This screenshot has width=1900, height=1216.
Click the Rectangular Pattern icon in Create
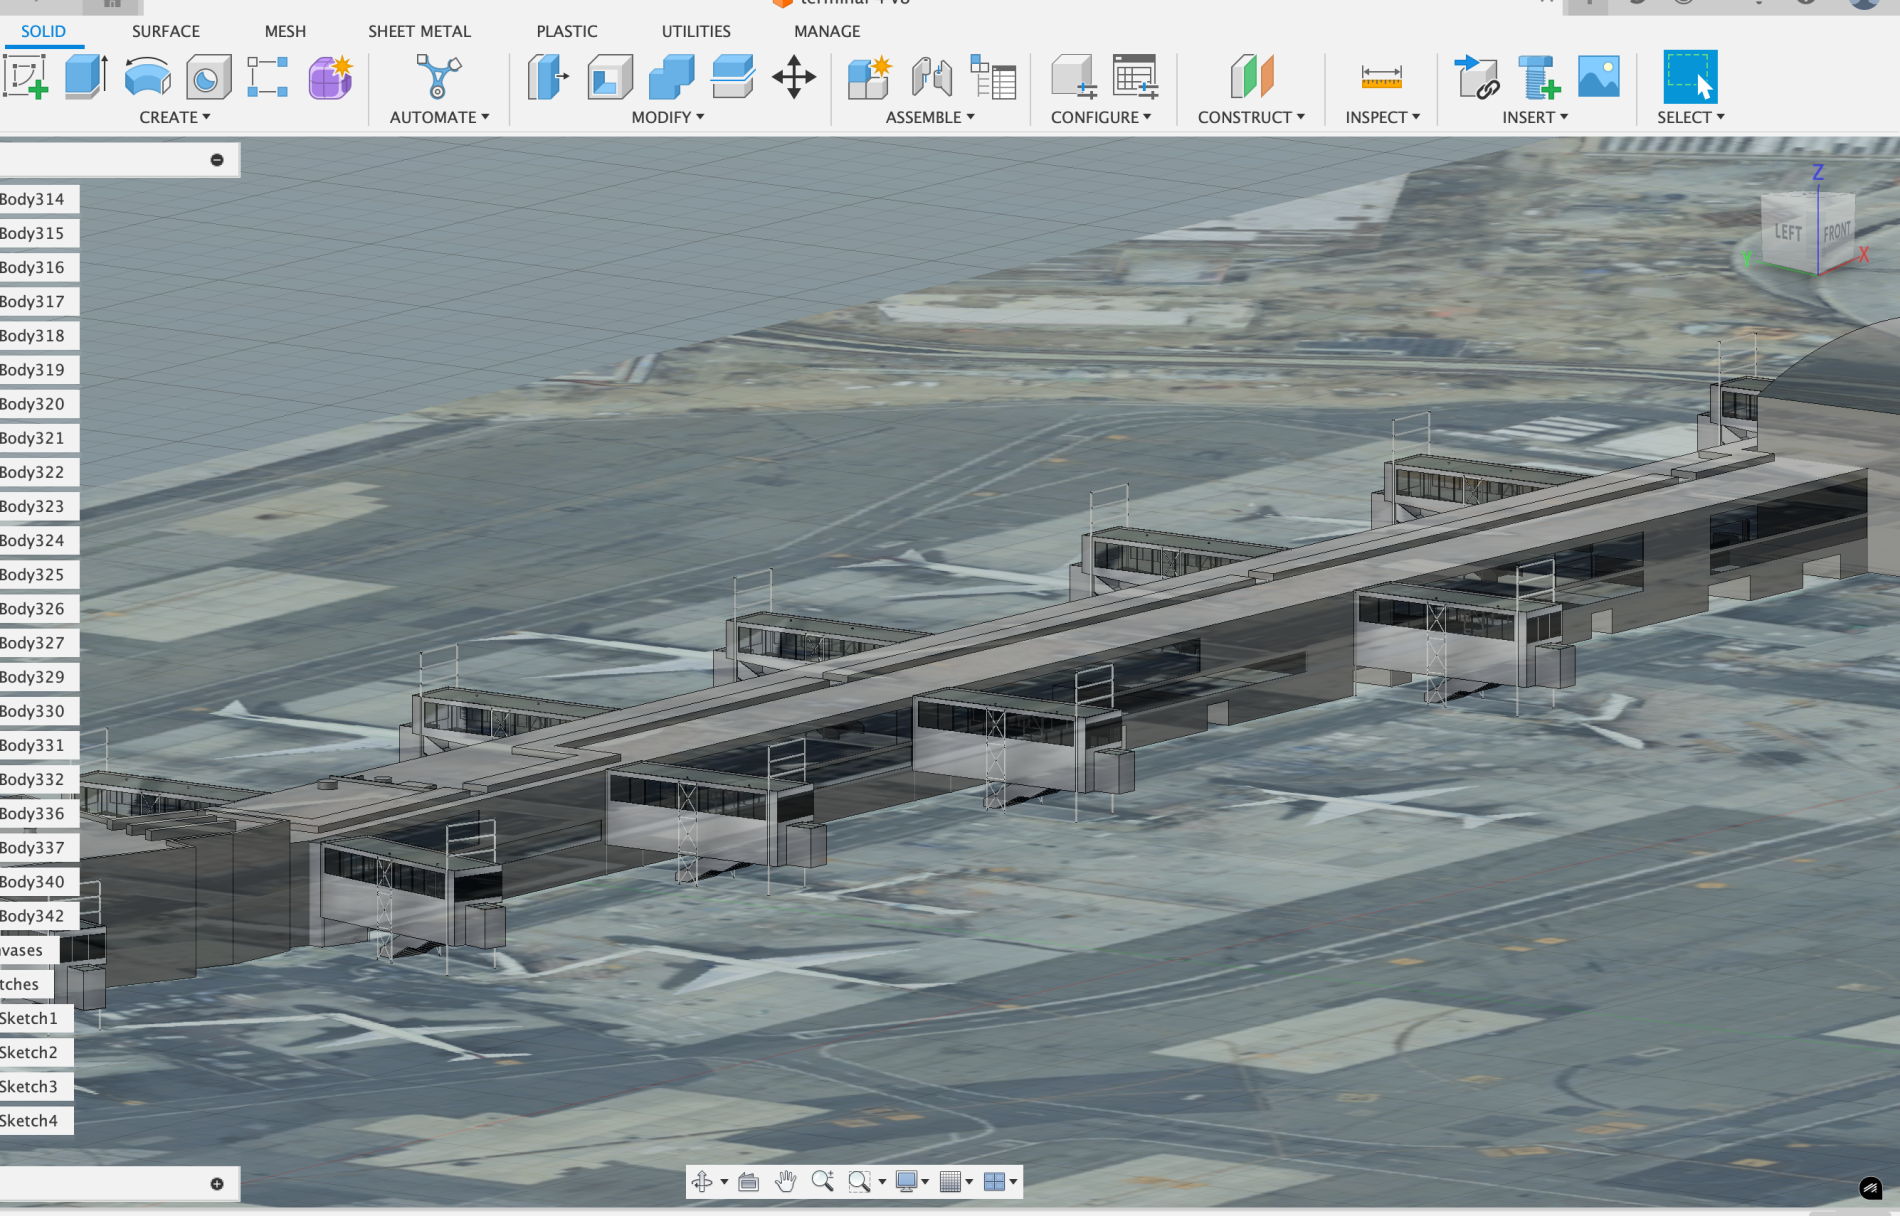[x=267, y=77]
